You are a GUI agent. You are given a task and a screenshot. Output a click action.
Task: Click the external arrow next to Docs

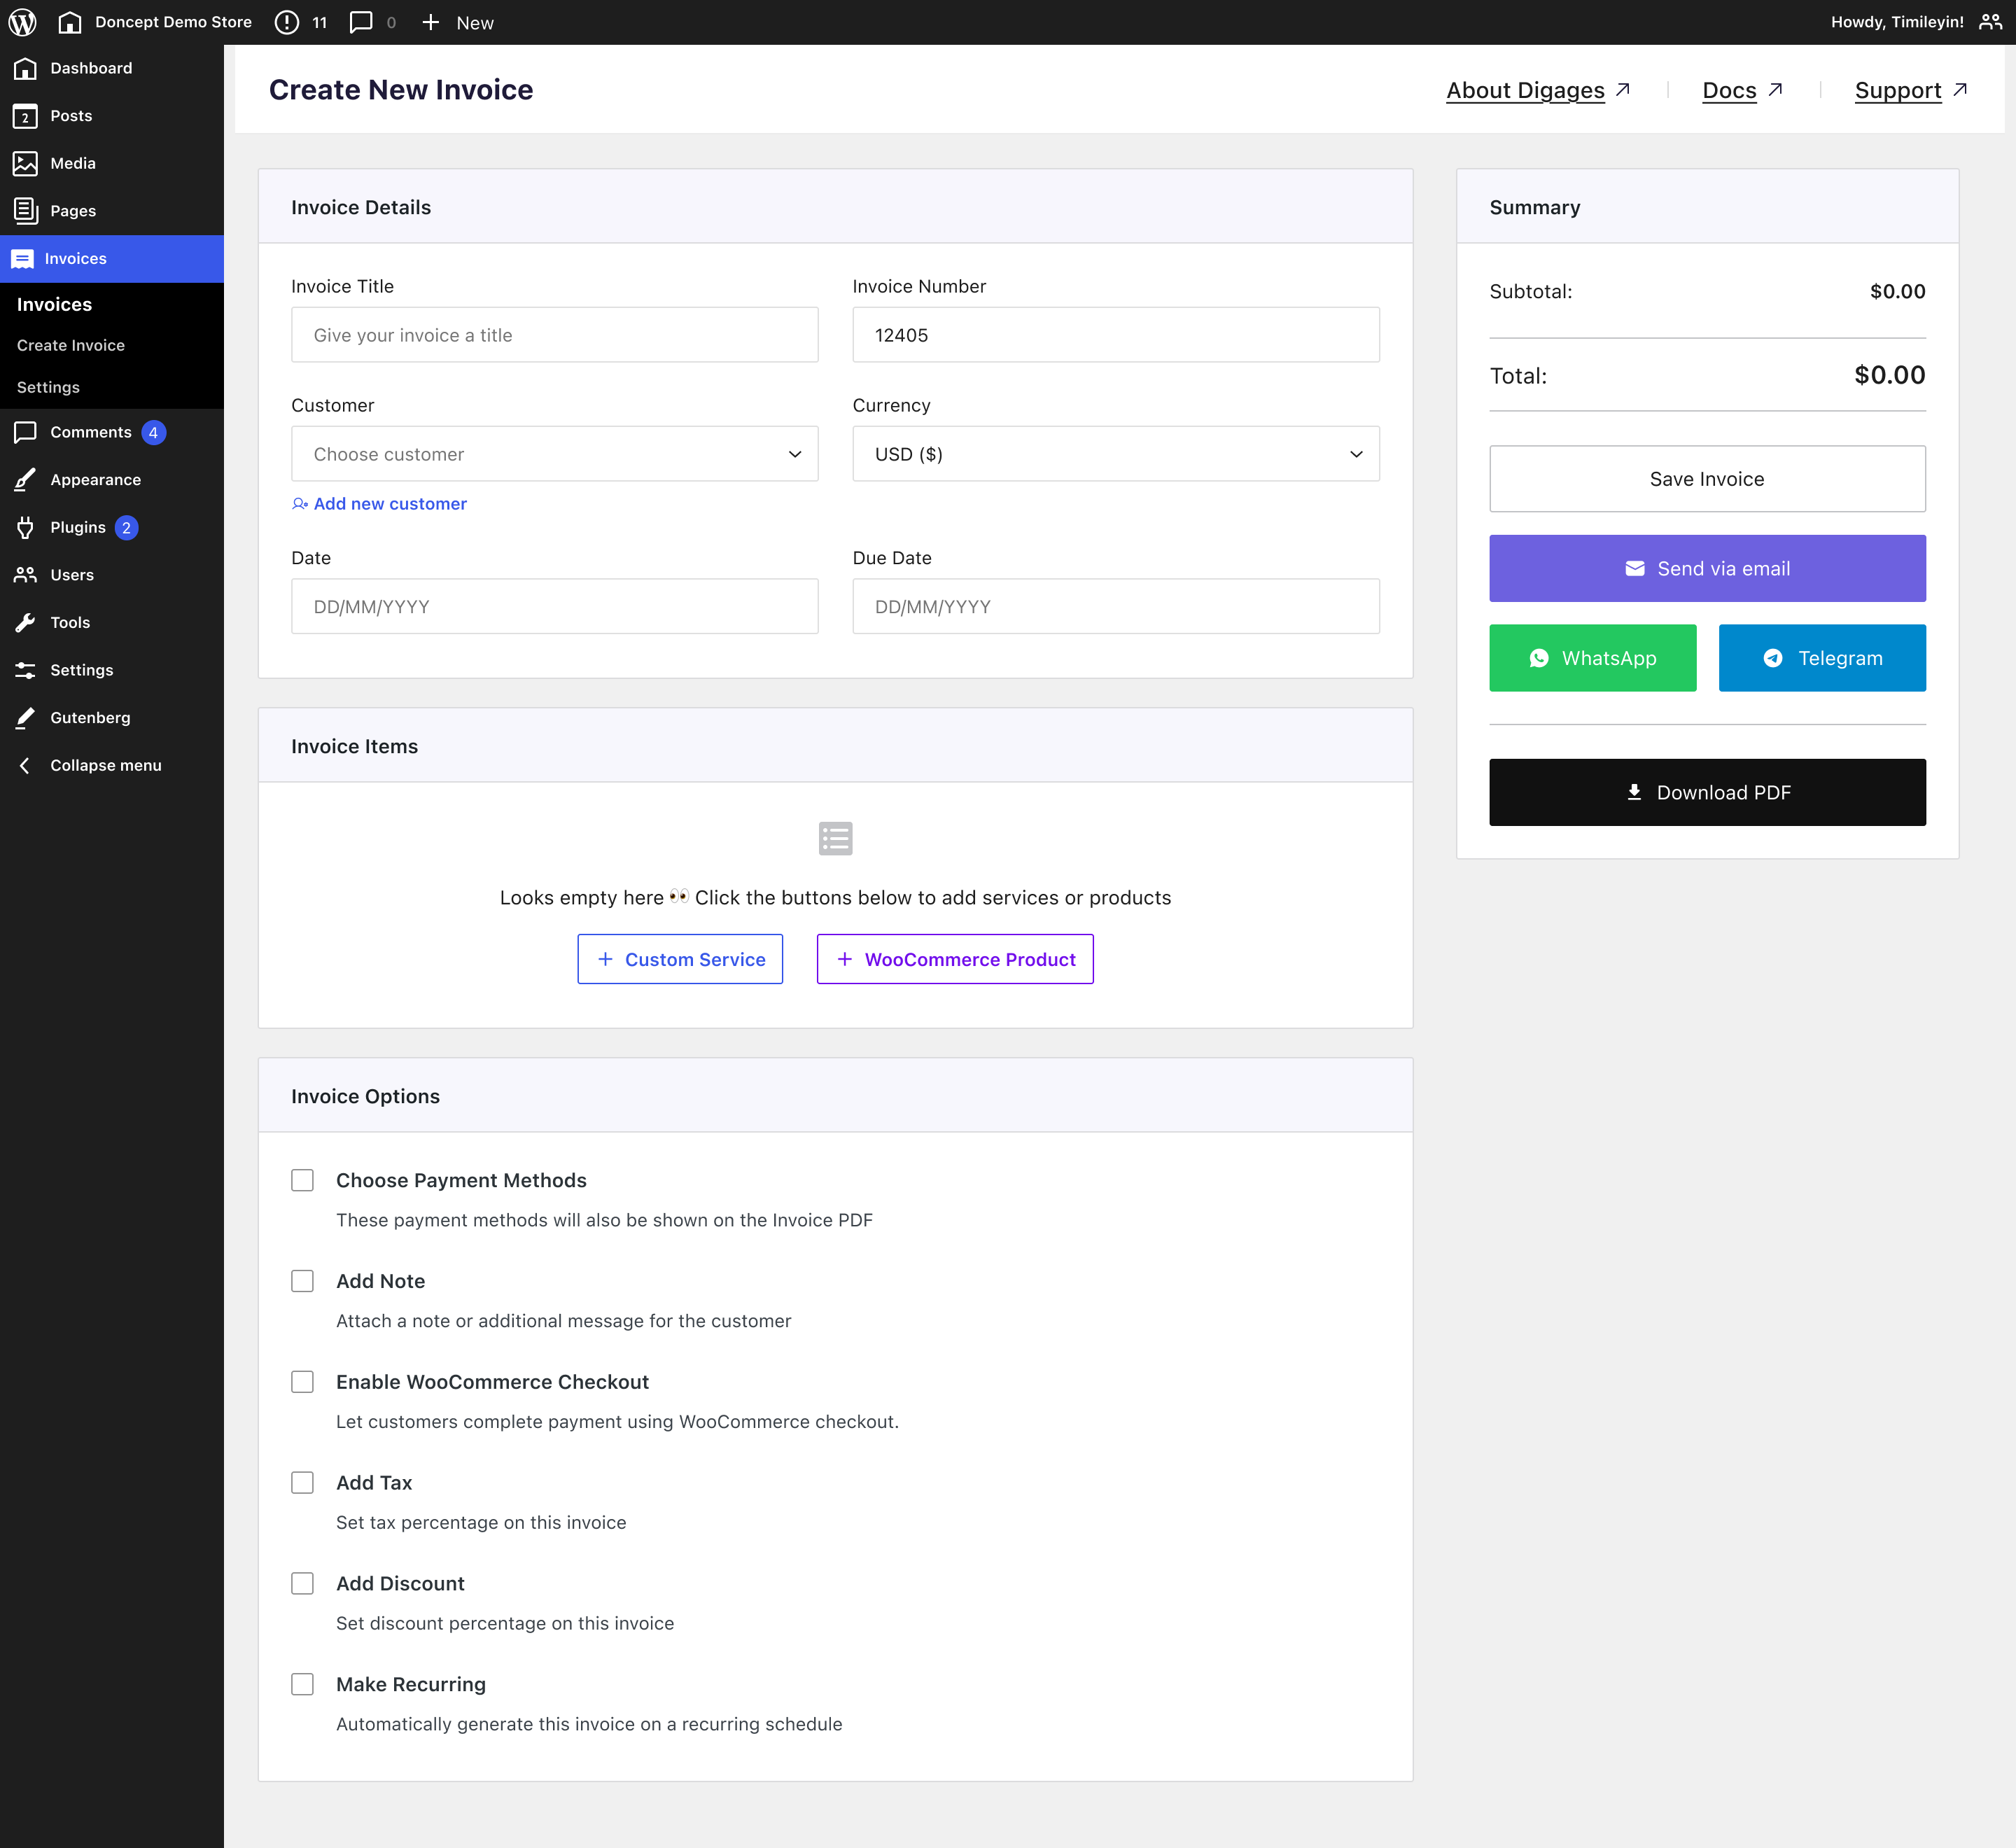coord(1775,90)
